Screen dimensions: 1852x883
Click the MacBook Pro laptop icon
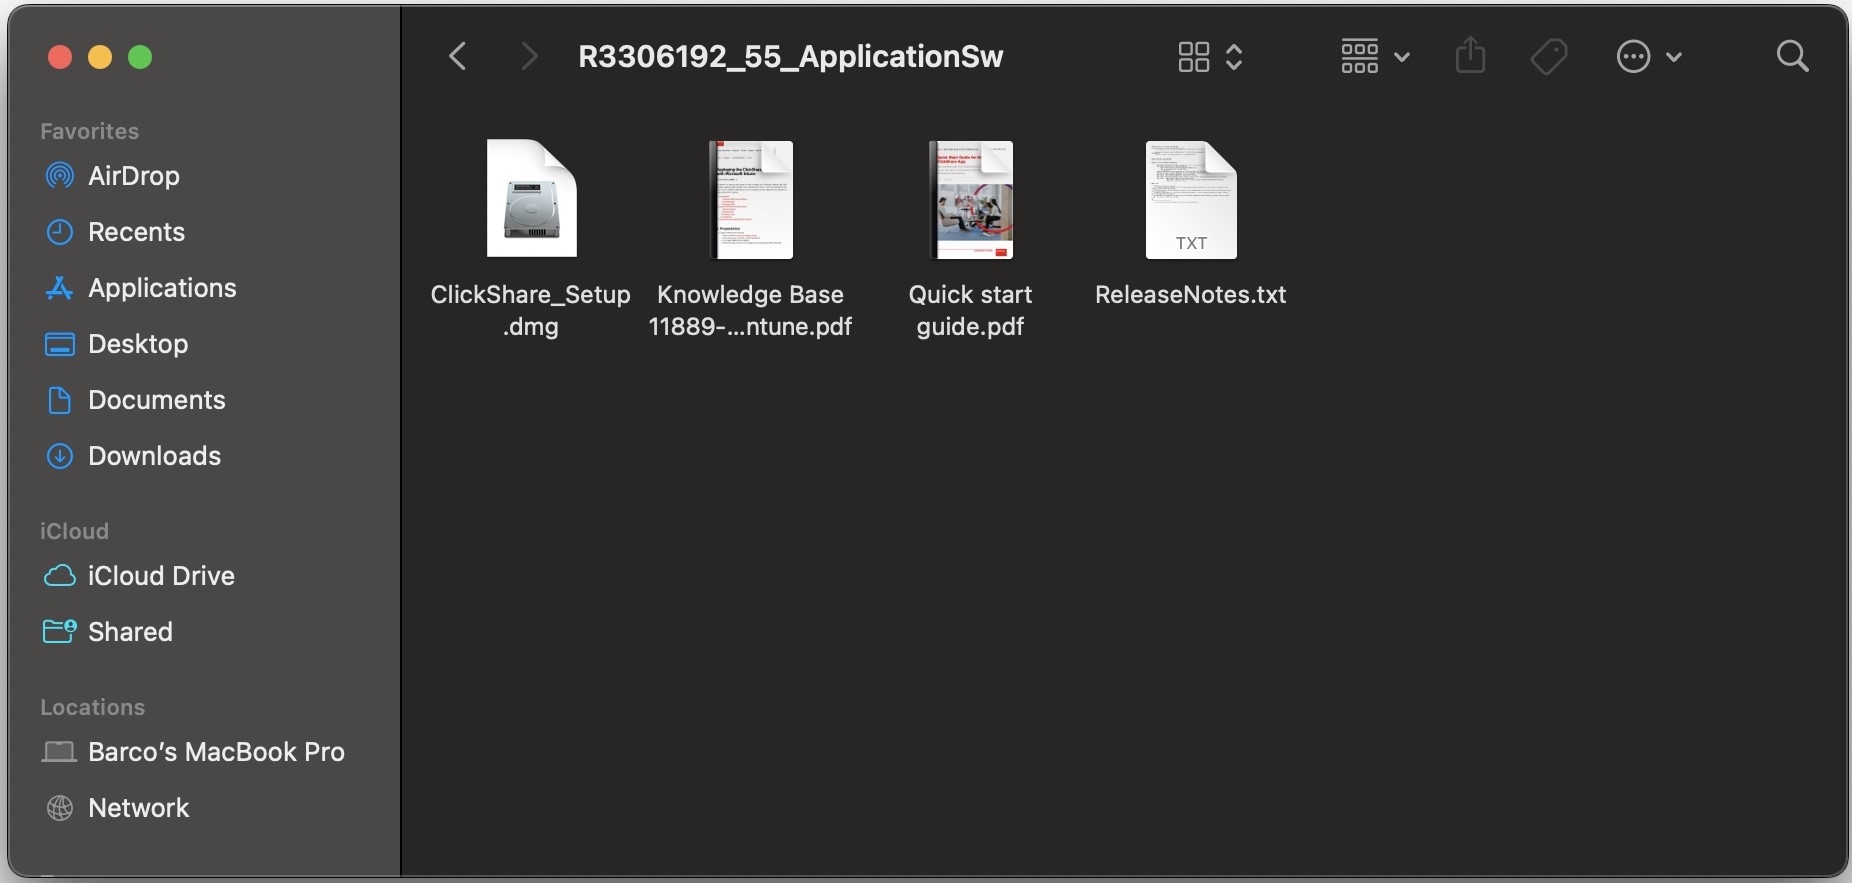pos(60,752)
